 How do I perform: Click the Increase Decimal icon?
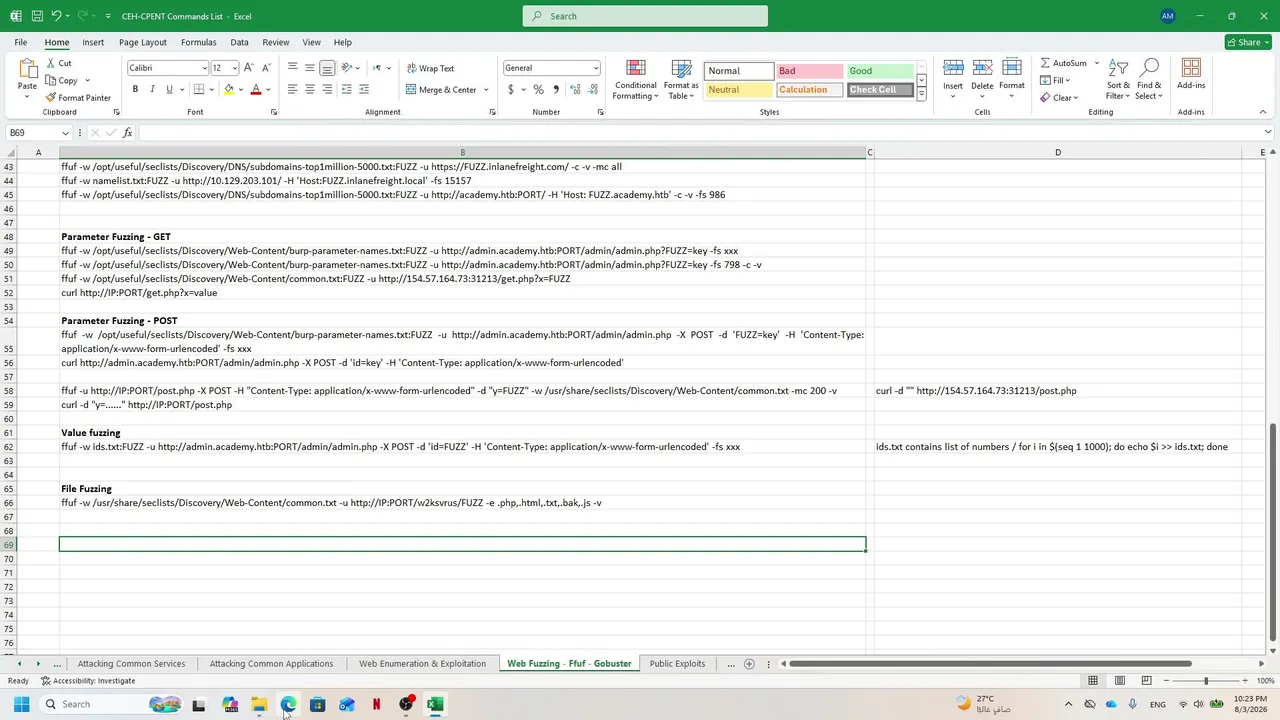pos(575,89)
